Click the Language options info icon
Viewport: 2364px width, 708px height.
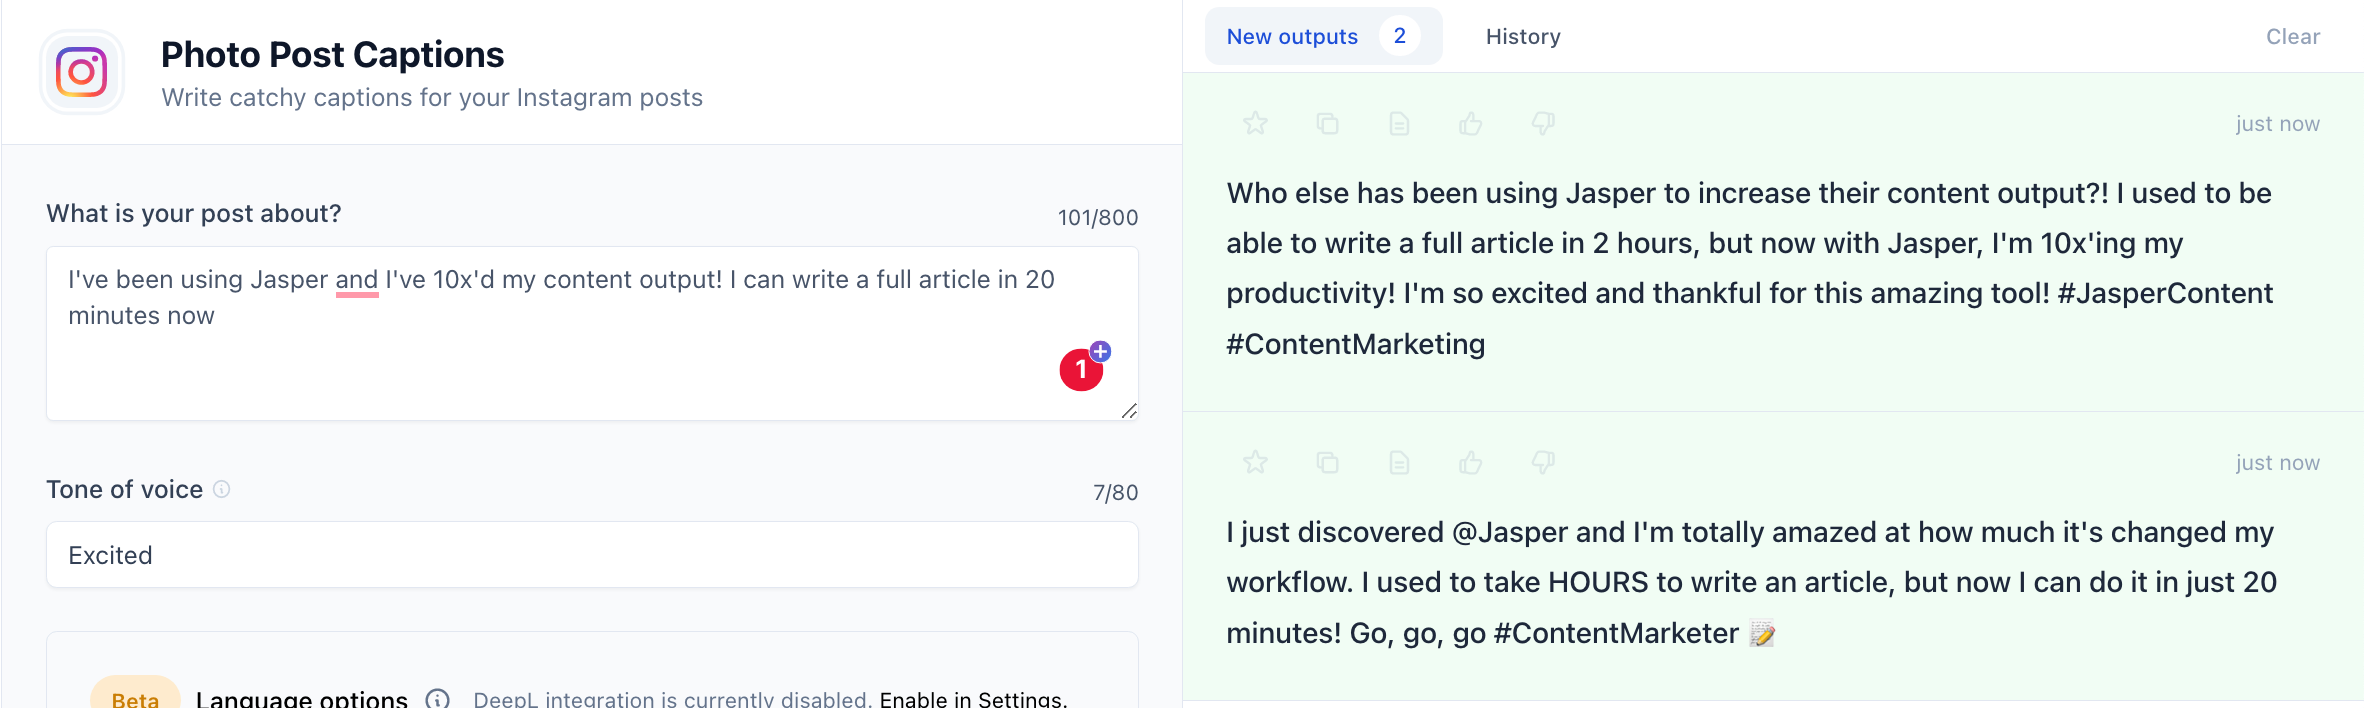(x=437, y=699)
